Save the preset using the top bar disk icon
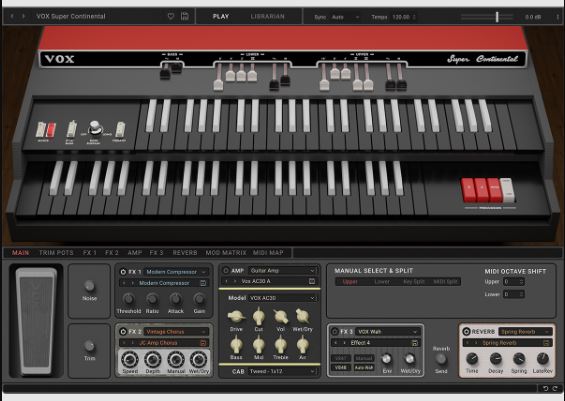Screen dimensions: 565x401 [x=184, y=16]
